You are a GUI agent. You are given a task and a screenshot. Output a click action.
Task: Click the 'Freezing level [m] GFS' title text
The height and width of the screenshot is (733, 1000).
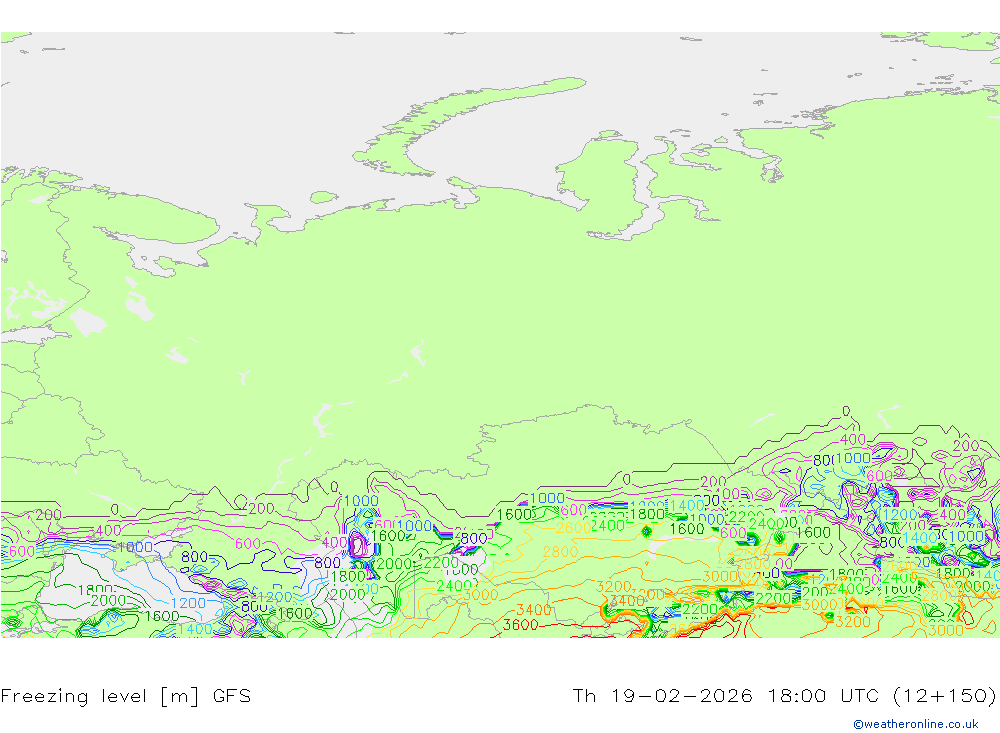(126, 695)
